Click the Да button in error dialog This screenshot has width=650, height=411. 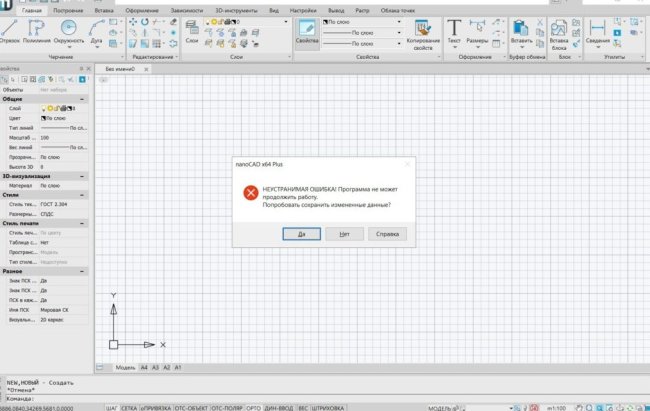(x=301, y=234)
